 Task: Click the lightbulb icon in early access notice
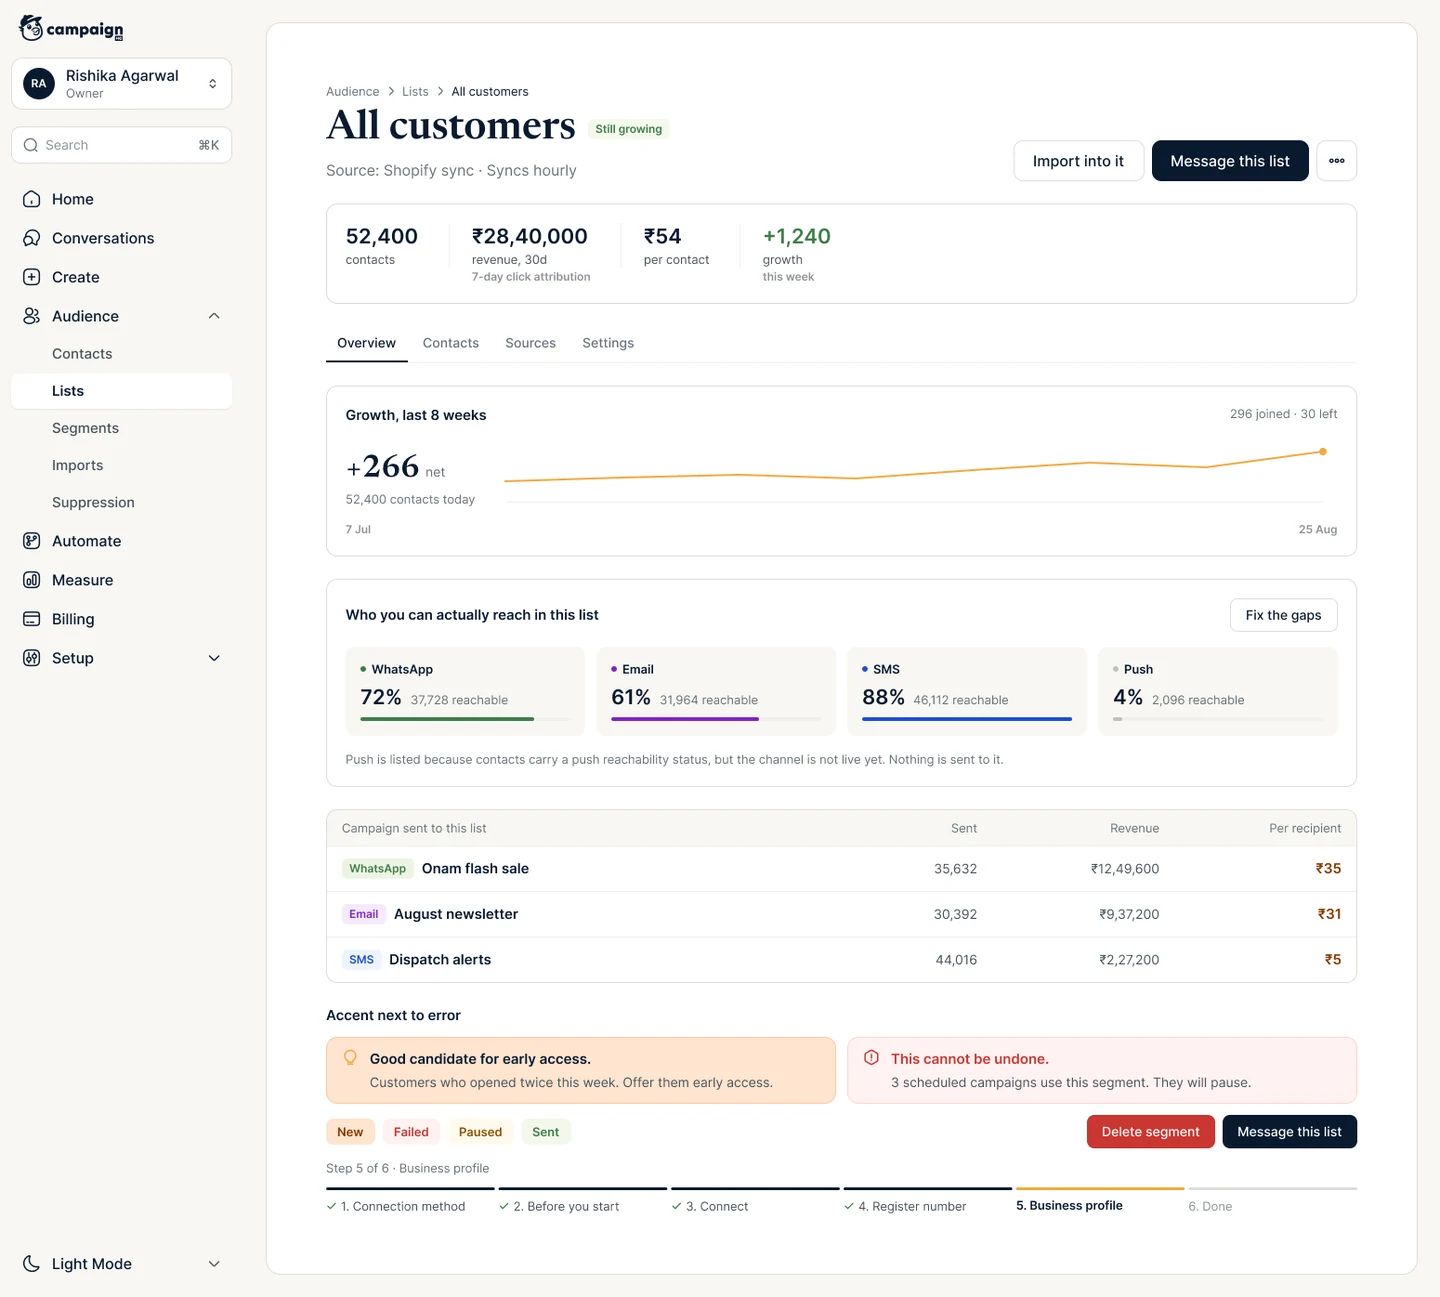(x=351, y=1058)
